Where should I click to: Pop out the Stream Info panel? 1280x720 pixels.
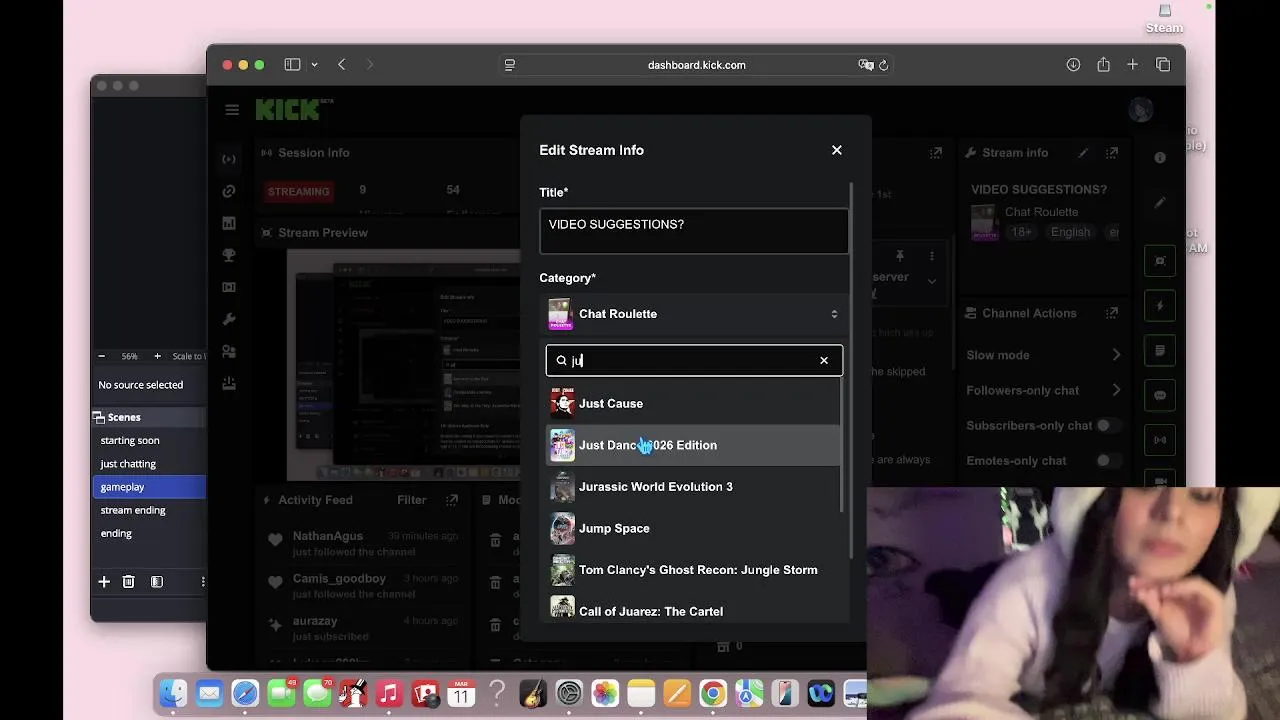coord(1112,153)
